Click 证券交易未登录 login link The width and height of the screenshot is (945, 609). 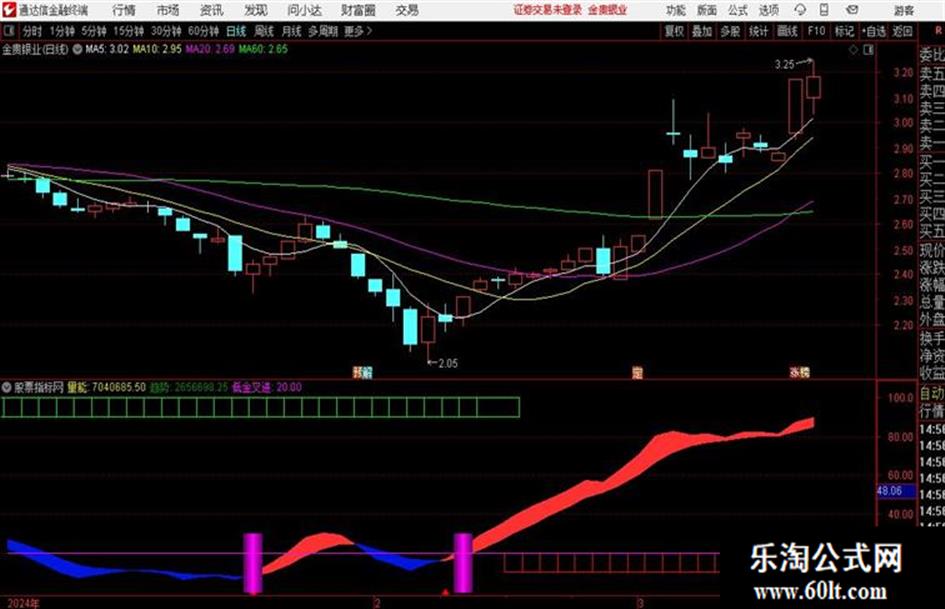point(548,10)
